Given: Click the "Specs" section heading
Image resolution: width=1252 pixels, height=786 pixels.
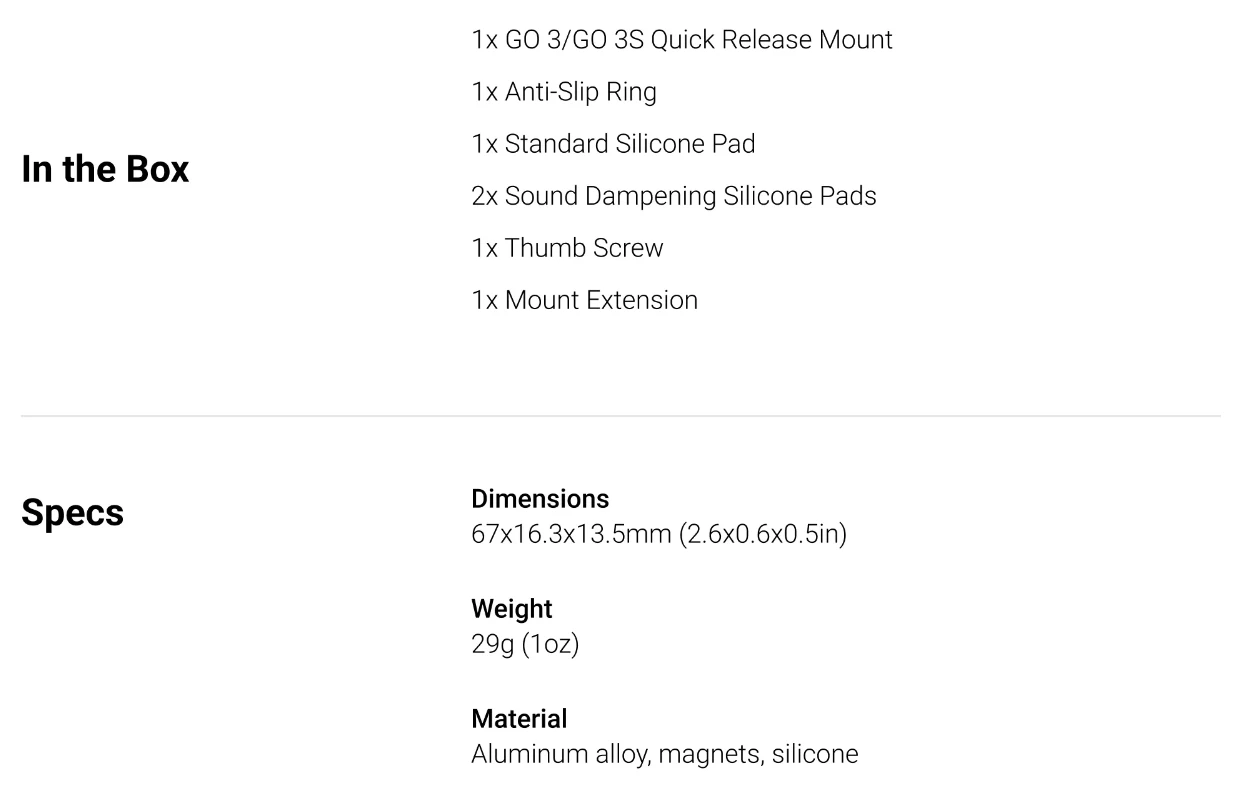Looking at the screenshot, I should point(72,512).
